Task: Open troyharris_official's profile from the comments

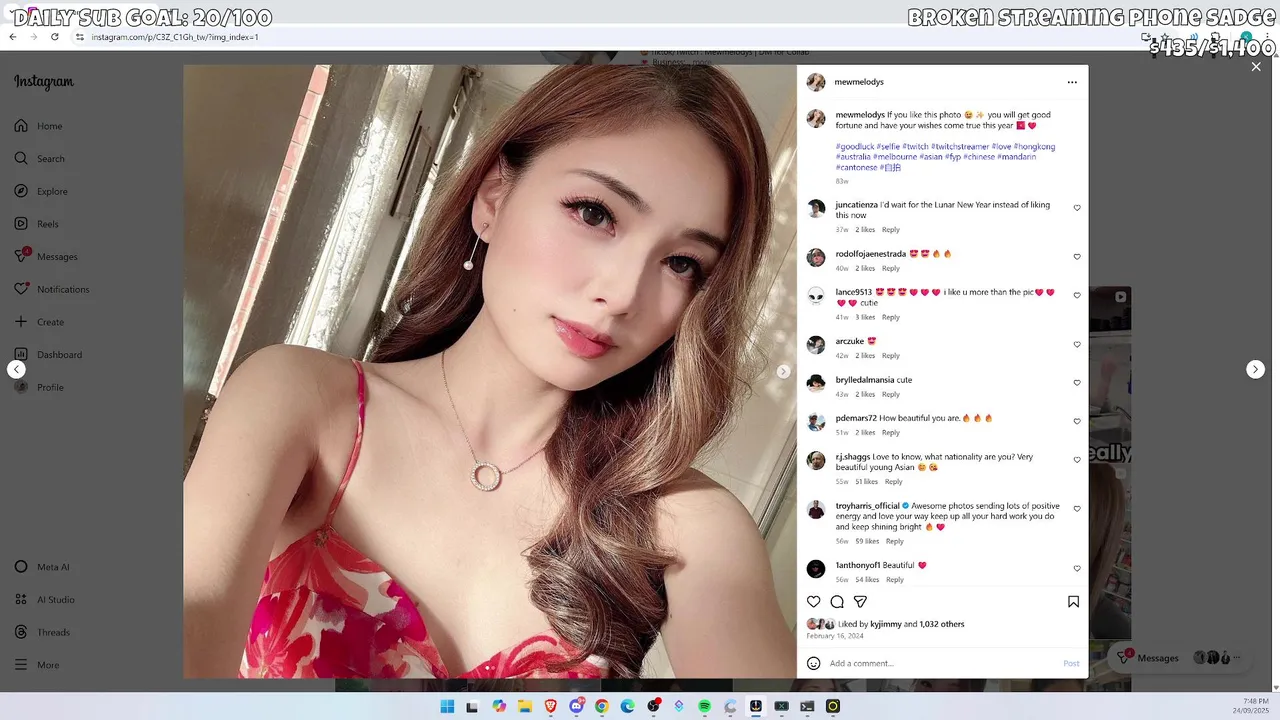Action: pos(868,506)
